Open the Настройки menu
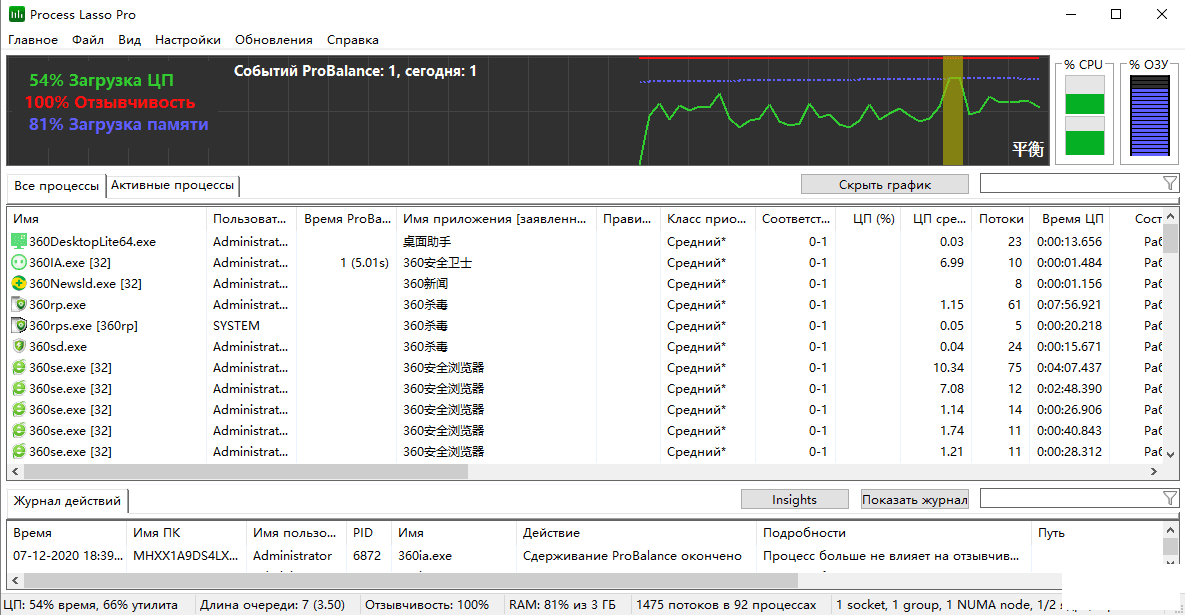This screenshot has height=615, width=1185. (187, 40)
